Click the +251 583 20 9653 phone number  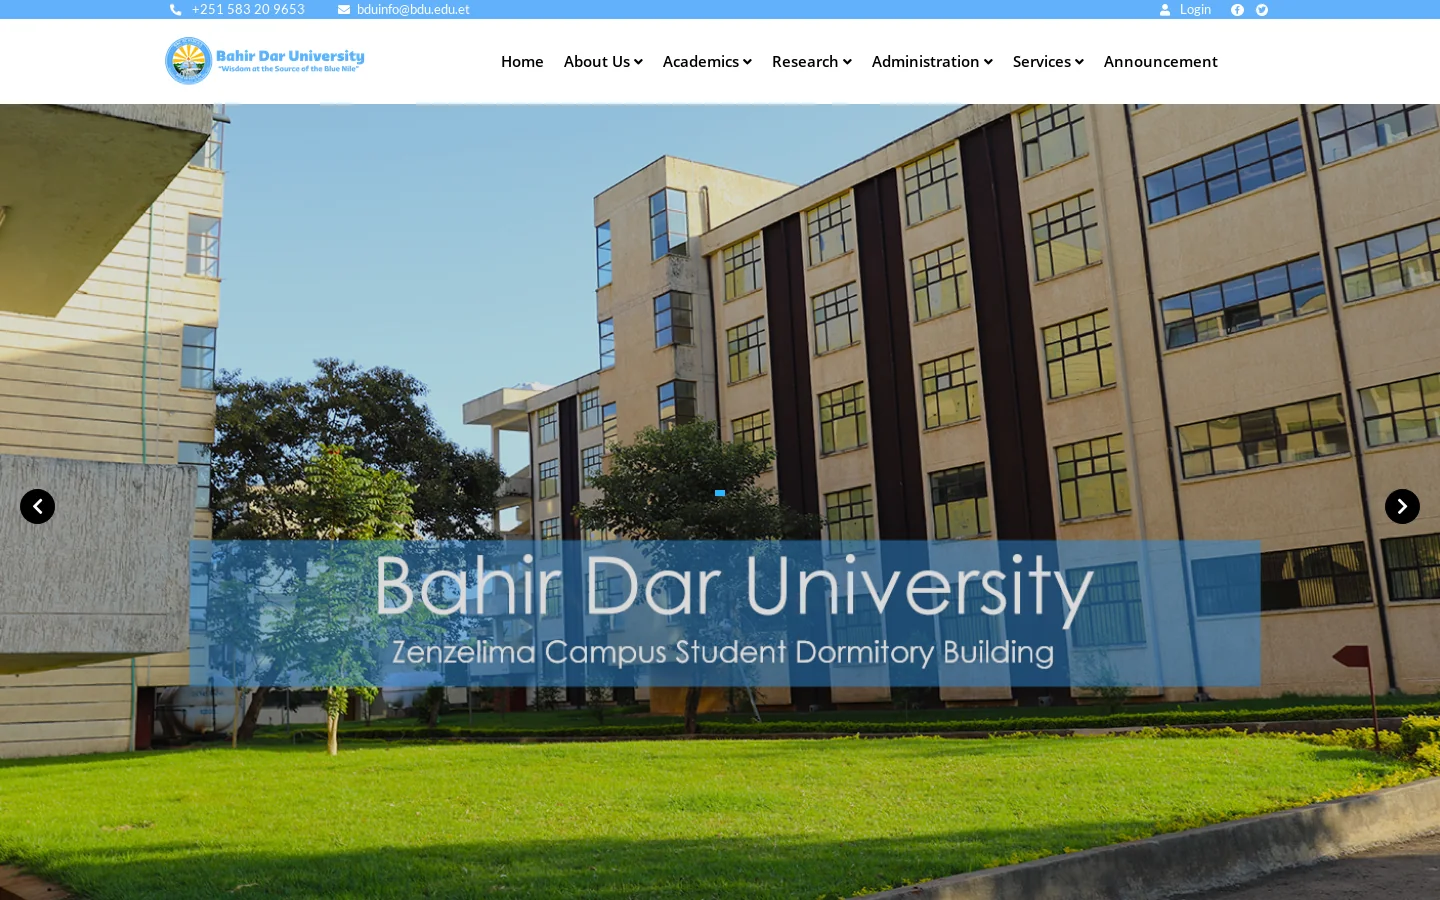248,10
